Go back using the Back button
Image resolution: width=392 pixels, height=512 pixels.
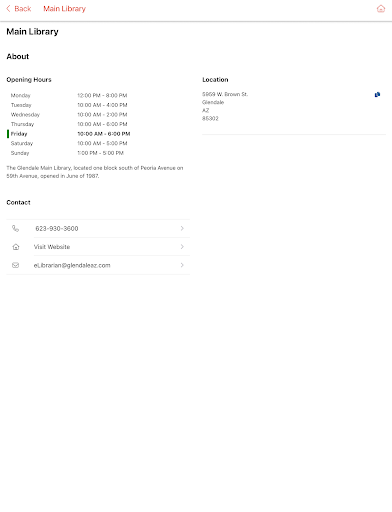pos(19,9)
